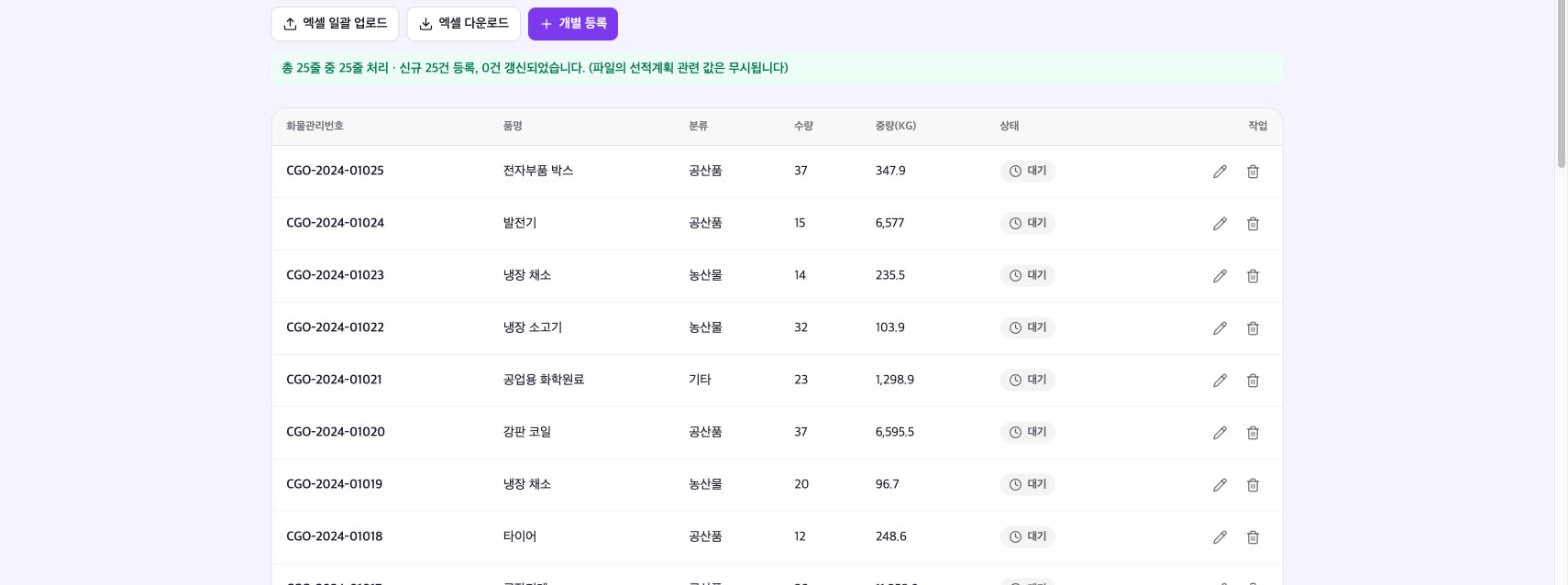
Task: Delete the 발전기 row CGO-2024-01024
Action: point(1252,224)
